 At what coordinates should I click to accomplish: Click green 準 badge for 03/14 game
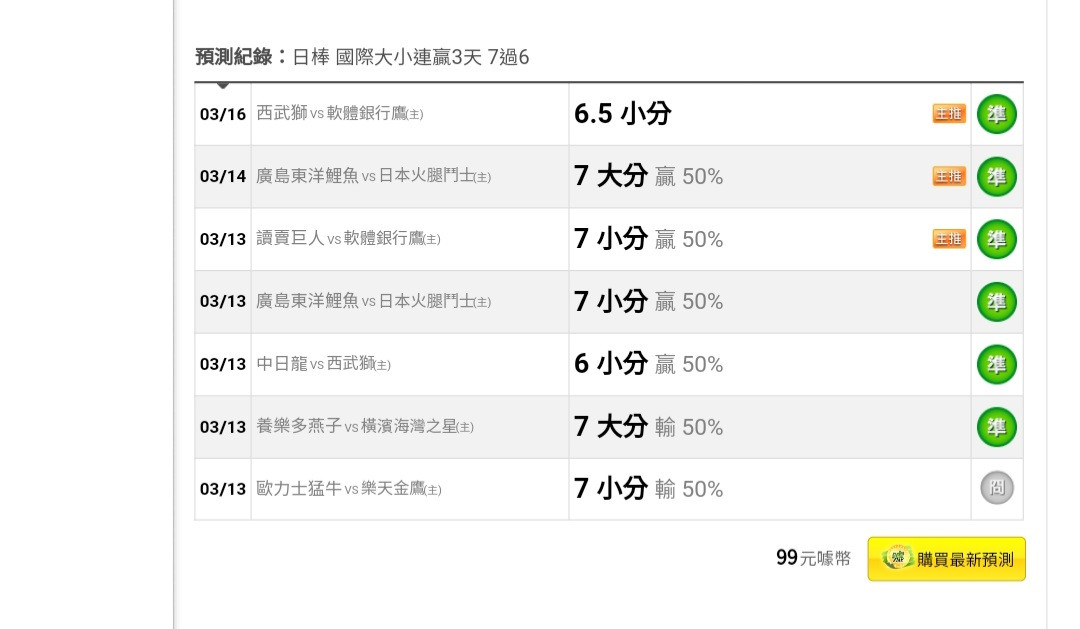(x=997, y=176)
